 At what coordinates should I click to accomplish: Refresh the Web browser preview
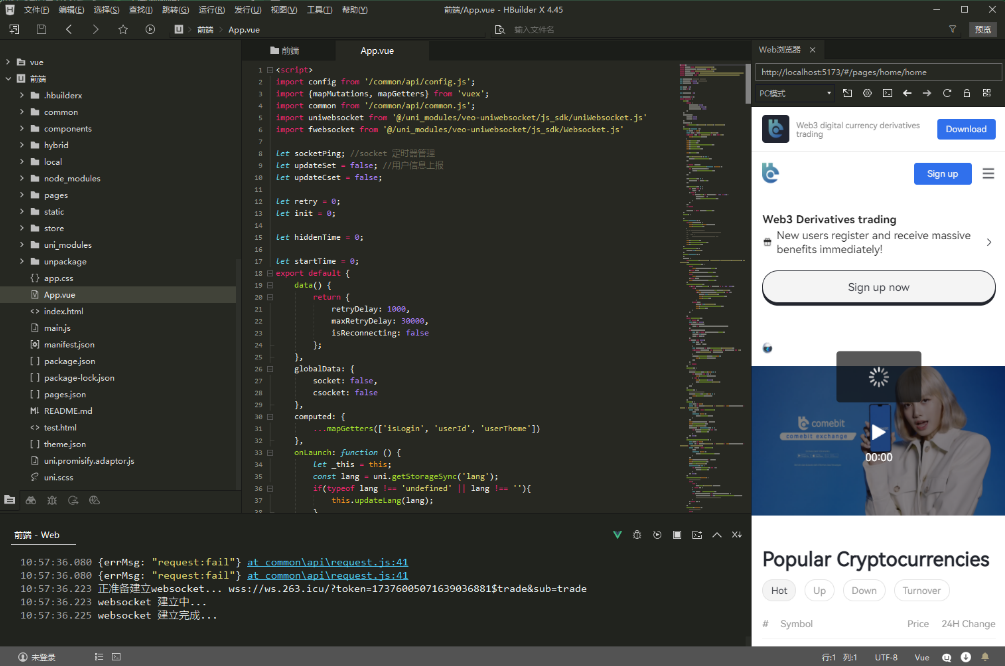pyautogui.click(x=946, y=93)
